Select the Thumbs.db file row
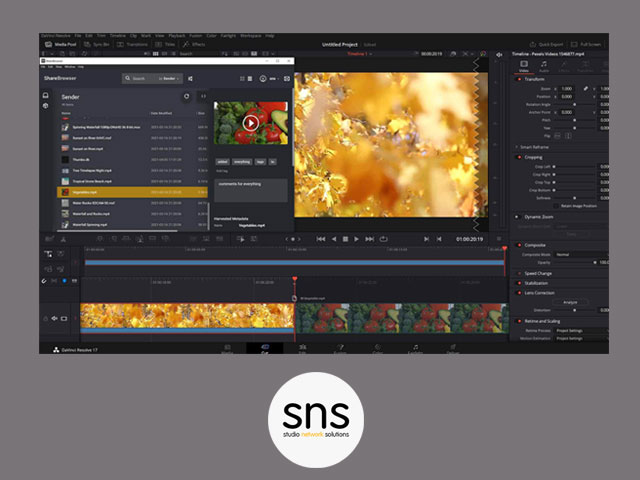640x480 pixels. [132, 160]
